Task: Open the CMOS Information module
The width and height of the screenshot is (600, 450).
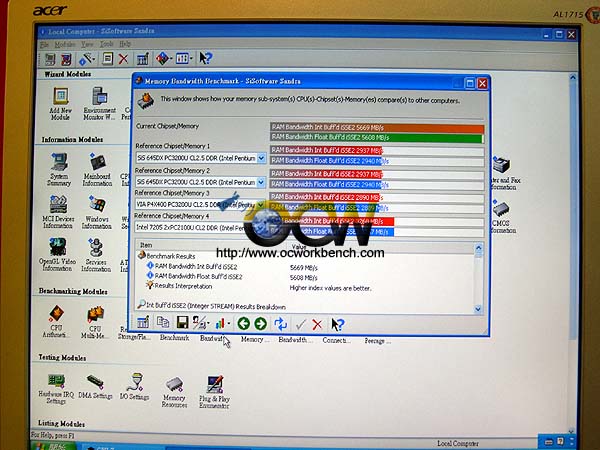Action: click(x=502, y=217)
